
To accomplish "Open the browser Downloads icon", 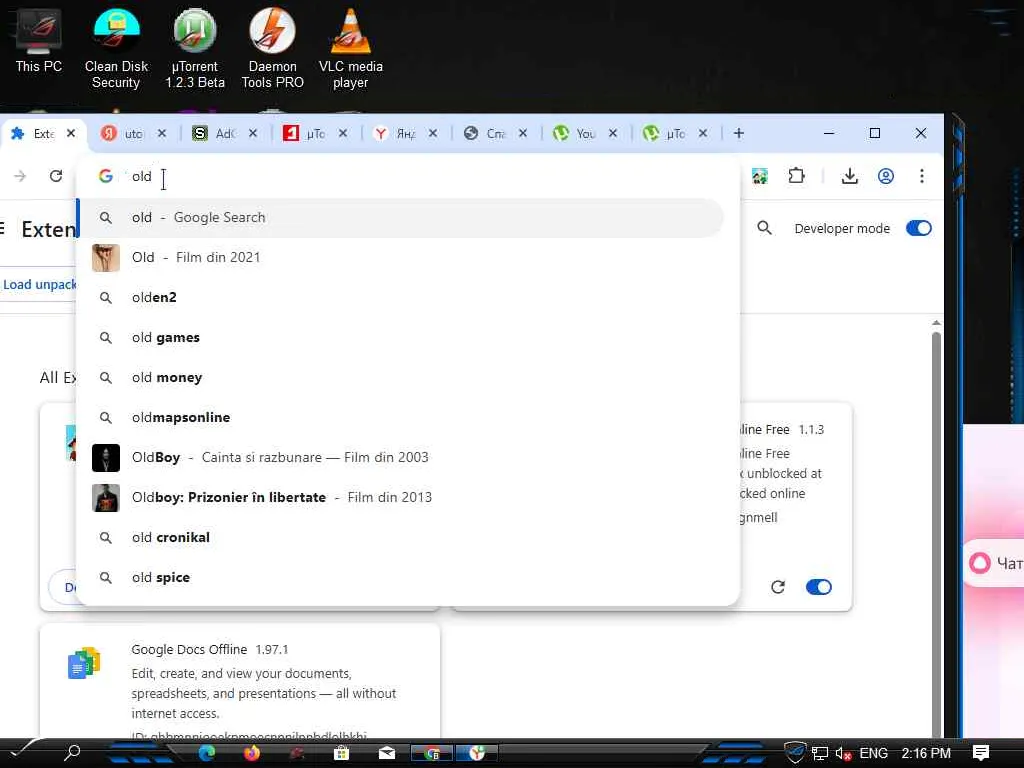I will [x=850, y=176].
